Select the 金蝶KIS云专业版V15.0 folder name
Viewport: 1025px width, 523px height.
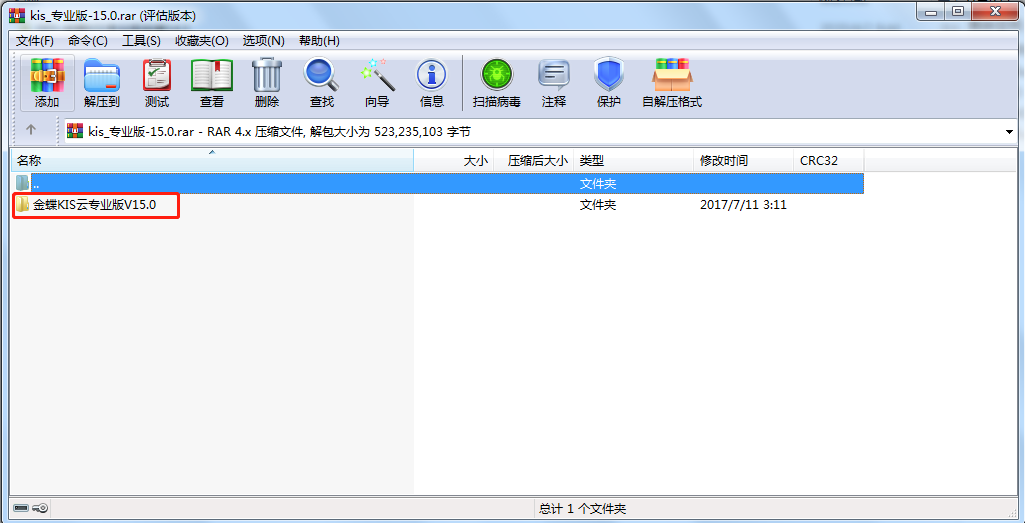[x=95, y=205]
